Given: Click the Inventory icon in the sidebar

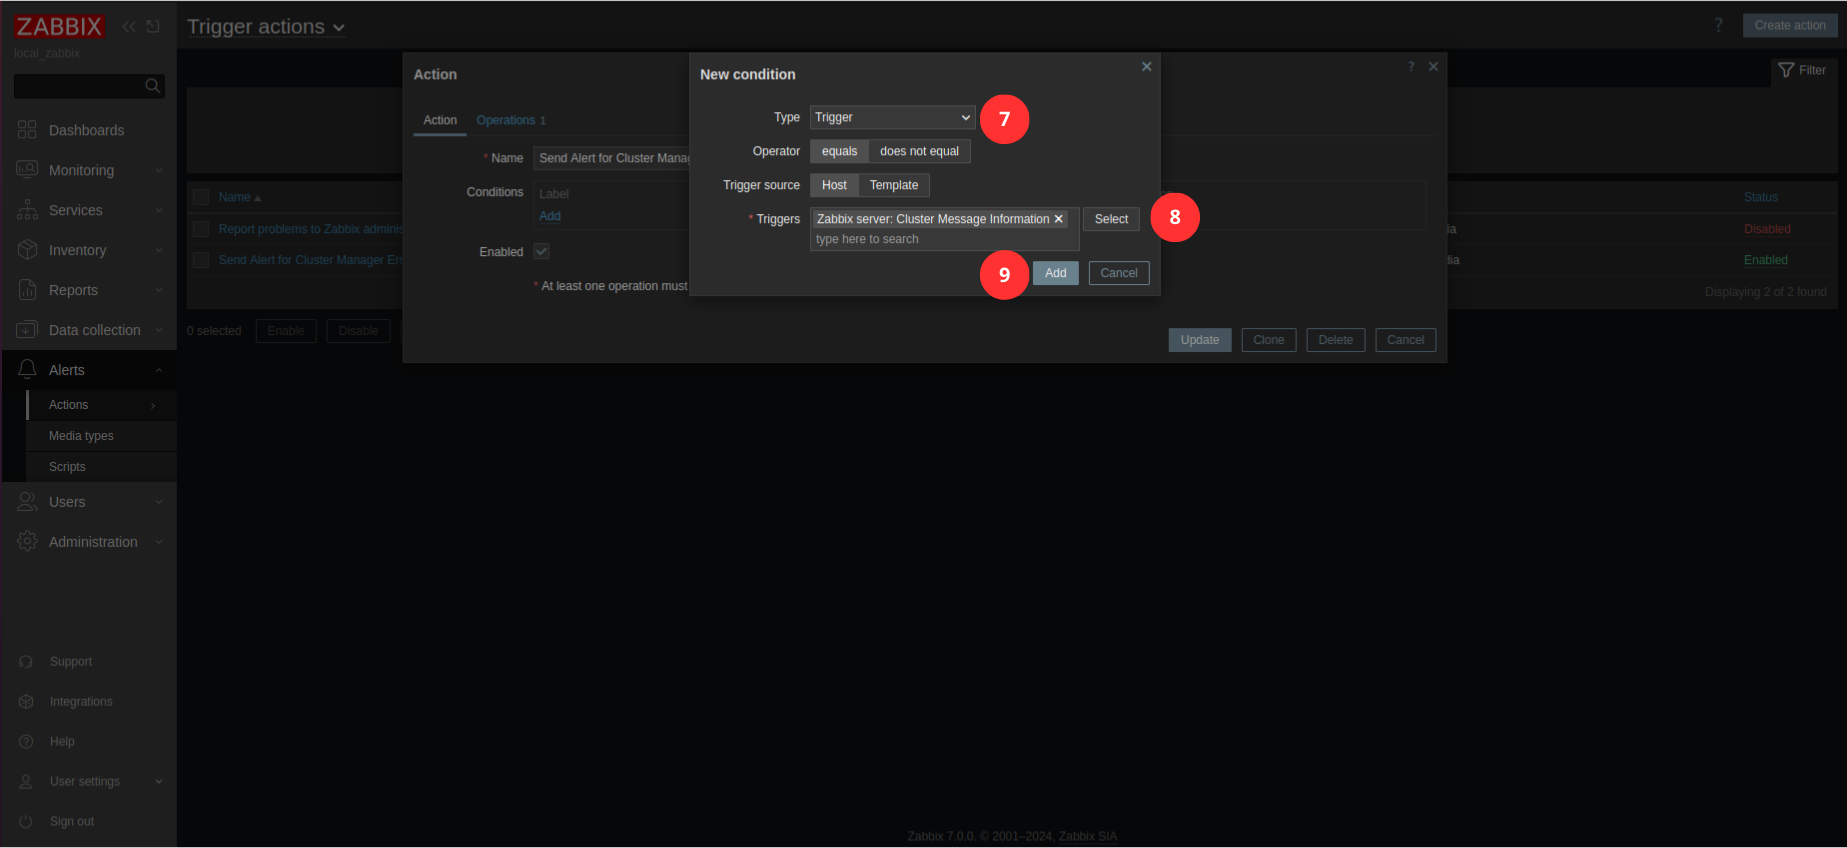Looking at the screenshot, I should (x=27, y=250).
